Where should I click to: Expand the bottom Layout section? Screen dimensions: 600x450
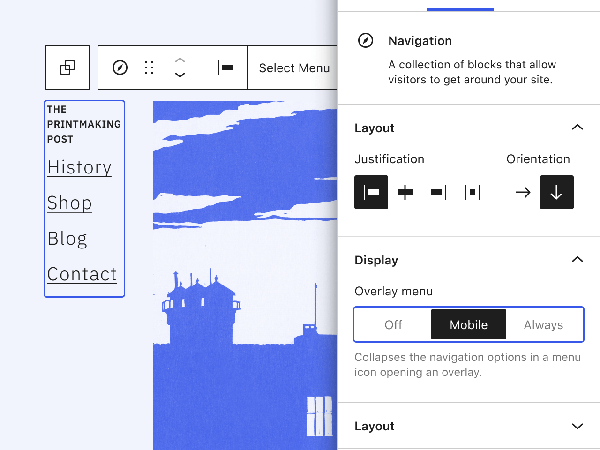tap(576, 426)
